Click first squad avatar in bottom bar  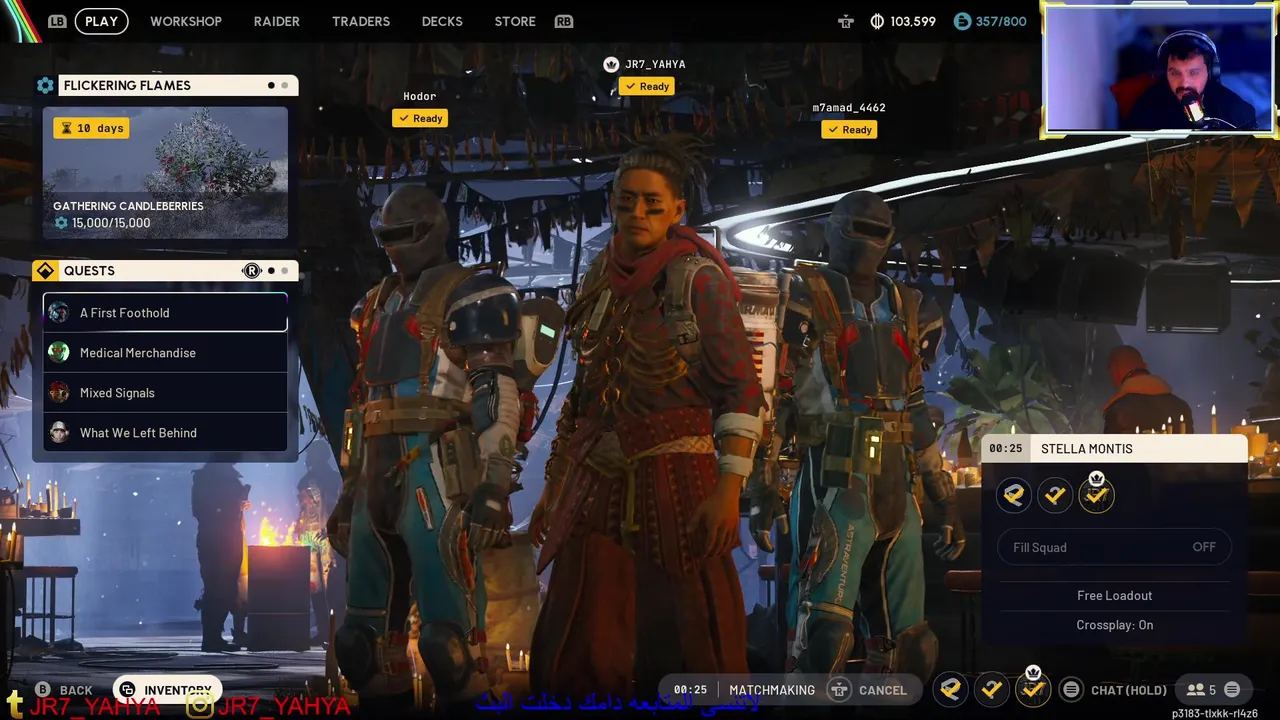click(950, 689)
